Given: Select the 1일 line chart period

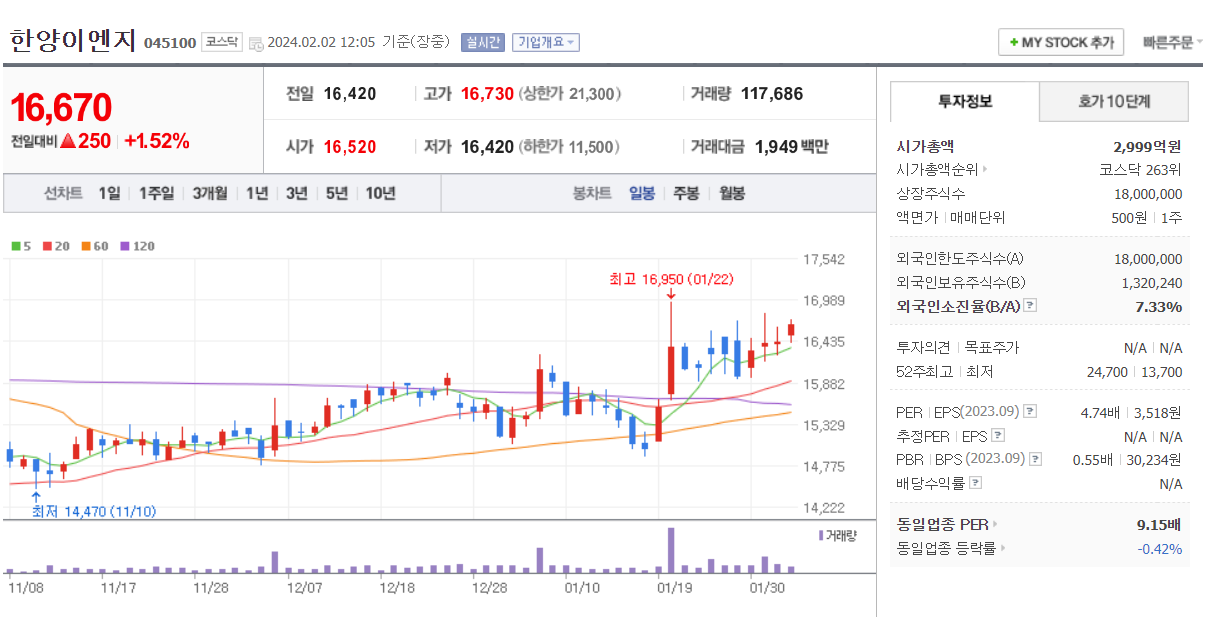Looking at the screenshot, I should coord(109,194).
